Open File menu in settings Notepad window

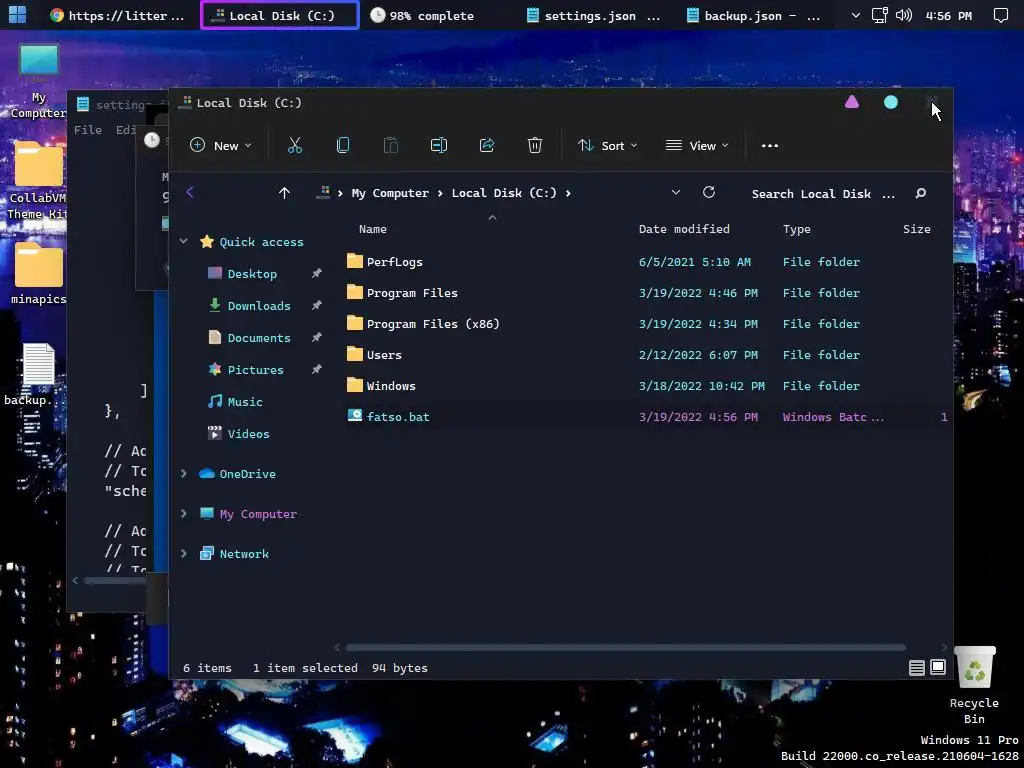(88, 129)
